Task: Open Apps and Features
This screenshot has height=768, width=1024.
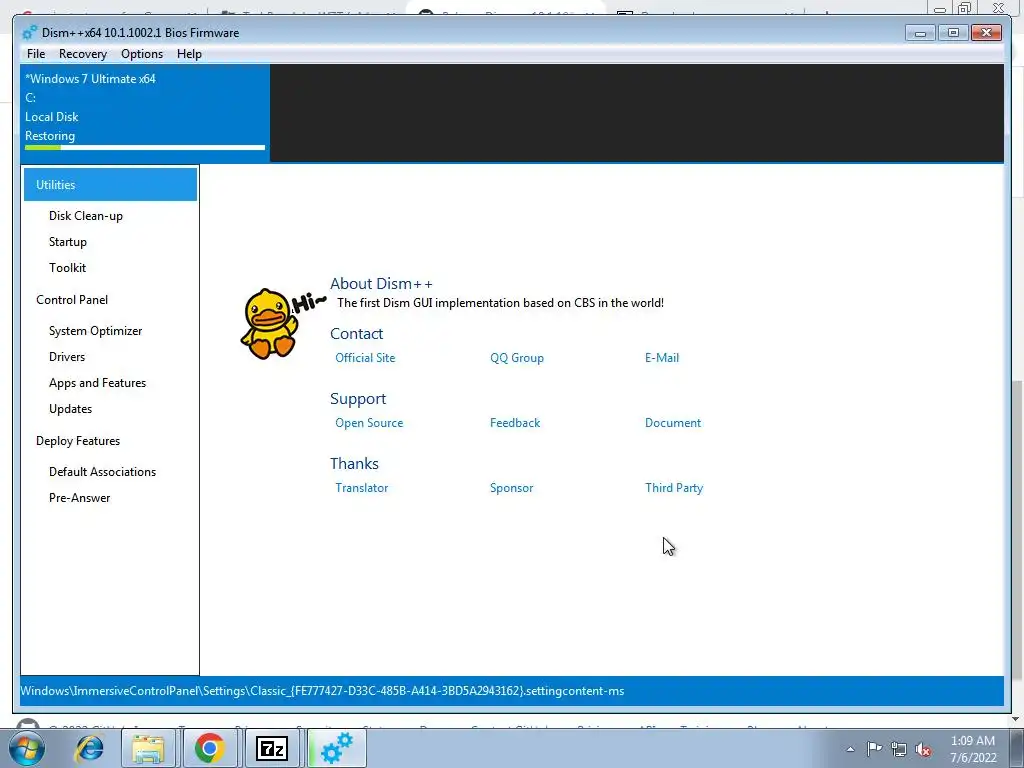Action: 97,383
